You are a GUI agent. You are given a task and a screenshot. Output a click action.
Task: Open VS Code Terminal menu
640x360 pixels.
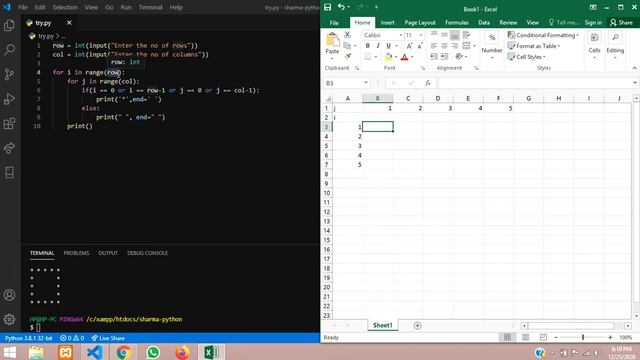click(150, 7)
